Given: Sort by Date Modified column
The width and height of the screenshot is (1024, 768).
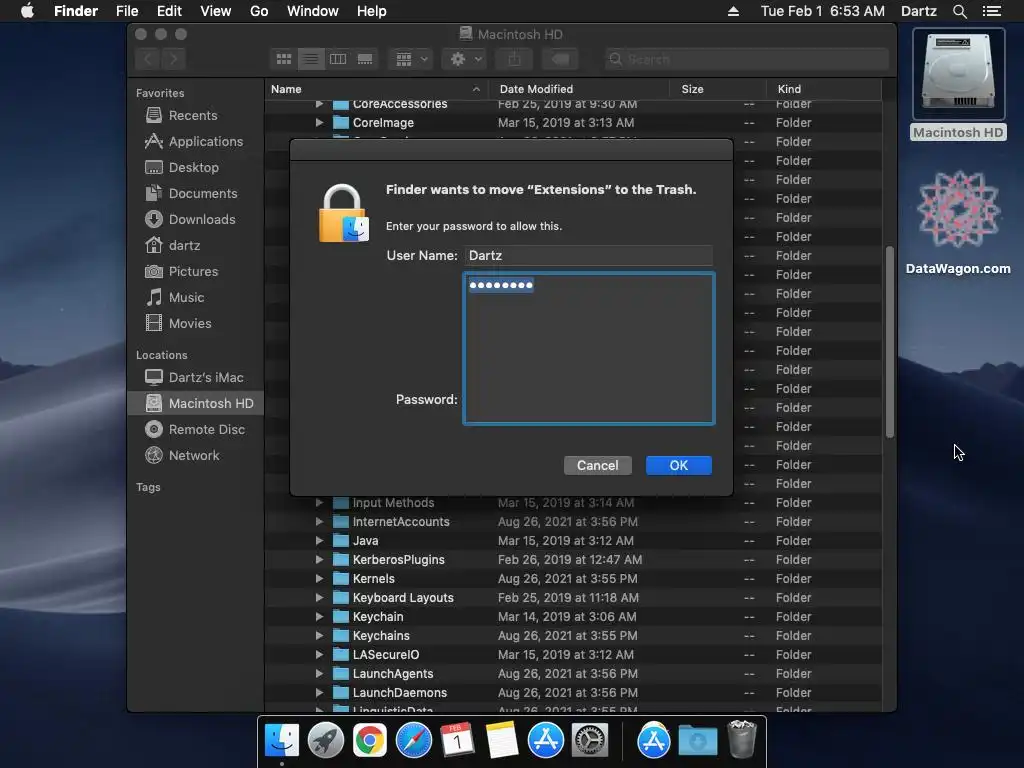Looking at the screenshot, I should pyautogui.click(x=579, y=89).
